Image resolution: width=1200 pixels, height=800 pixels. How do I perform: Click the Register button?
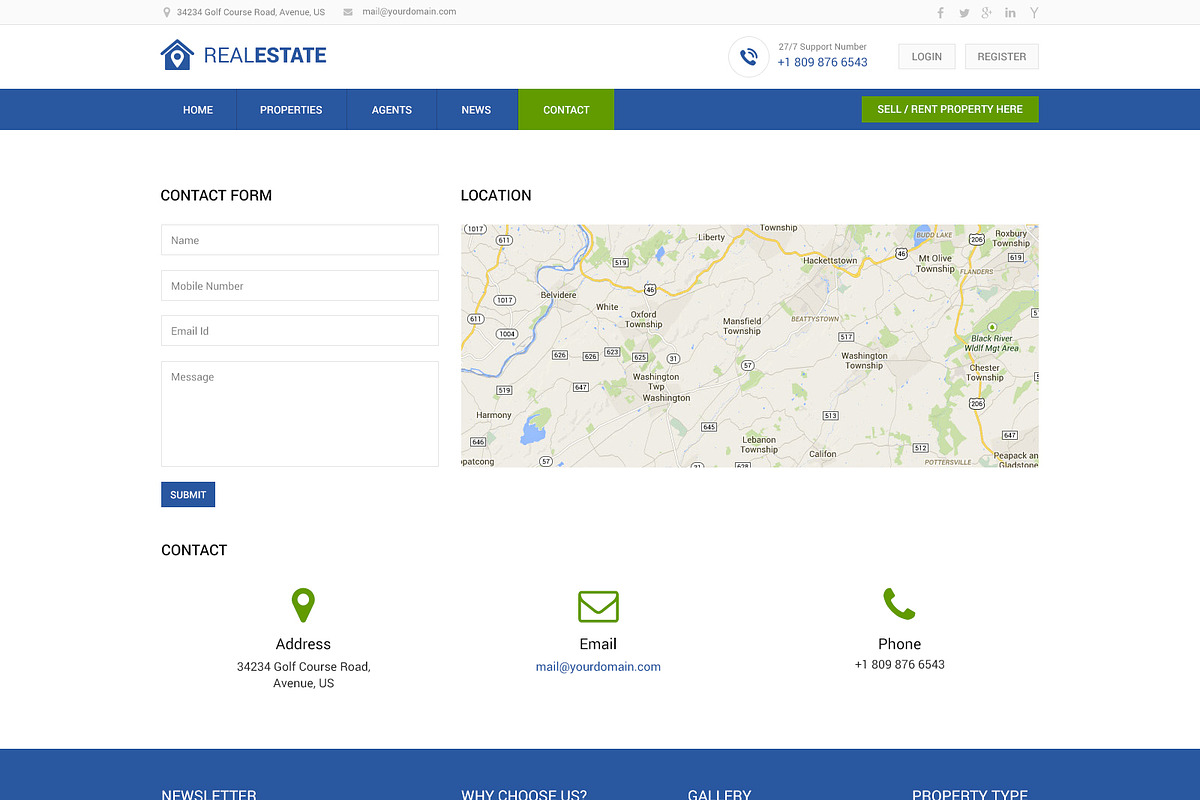coord(1002,57)
